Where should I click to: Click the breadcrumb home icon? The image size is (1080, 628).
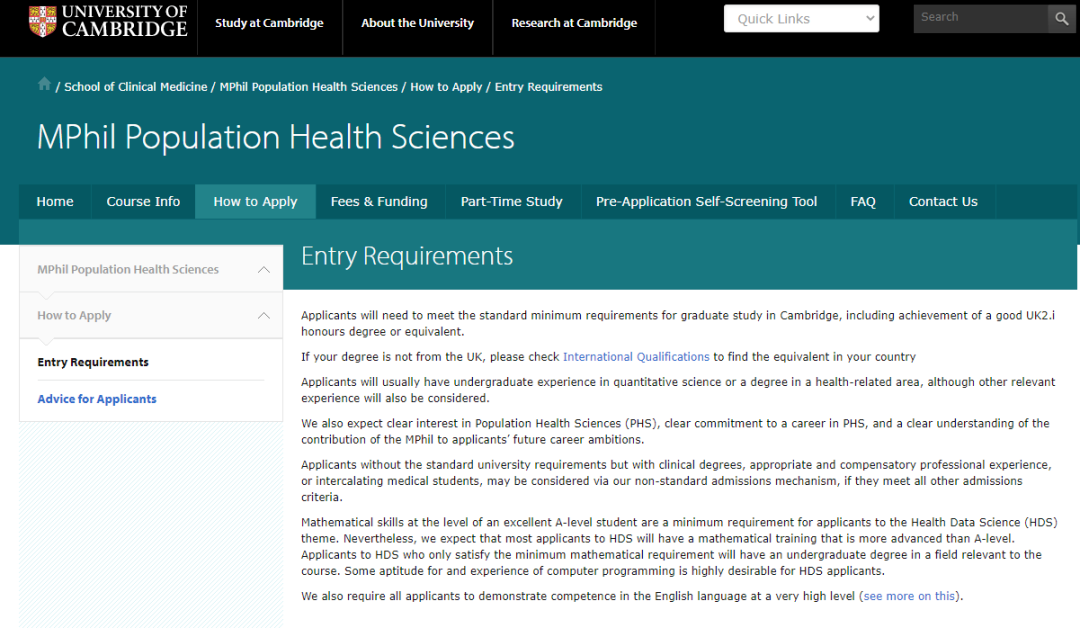pos(44,84)
